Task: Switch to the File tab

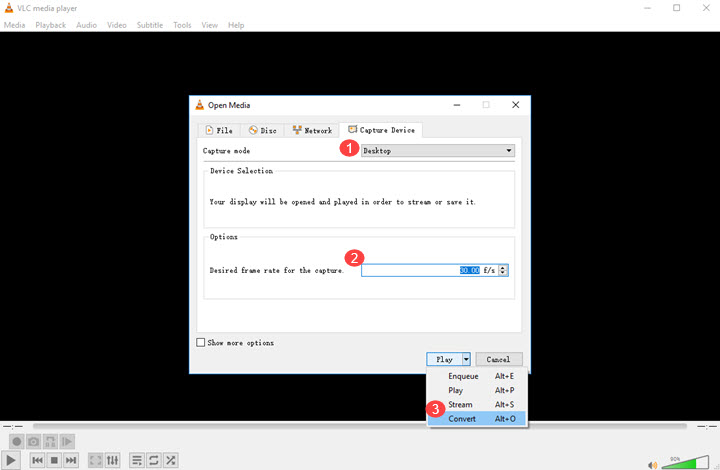Action: tap(219, 130)
